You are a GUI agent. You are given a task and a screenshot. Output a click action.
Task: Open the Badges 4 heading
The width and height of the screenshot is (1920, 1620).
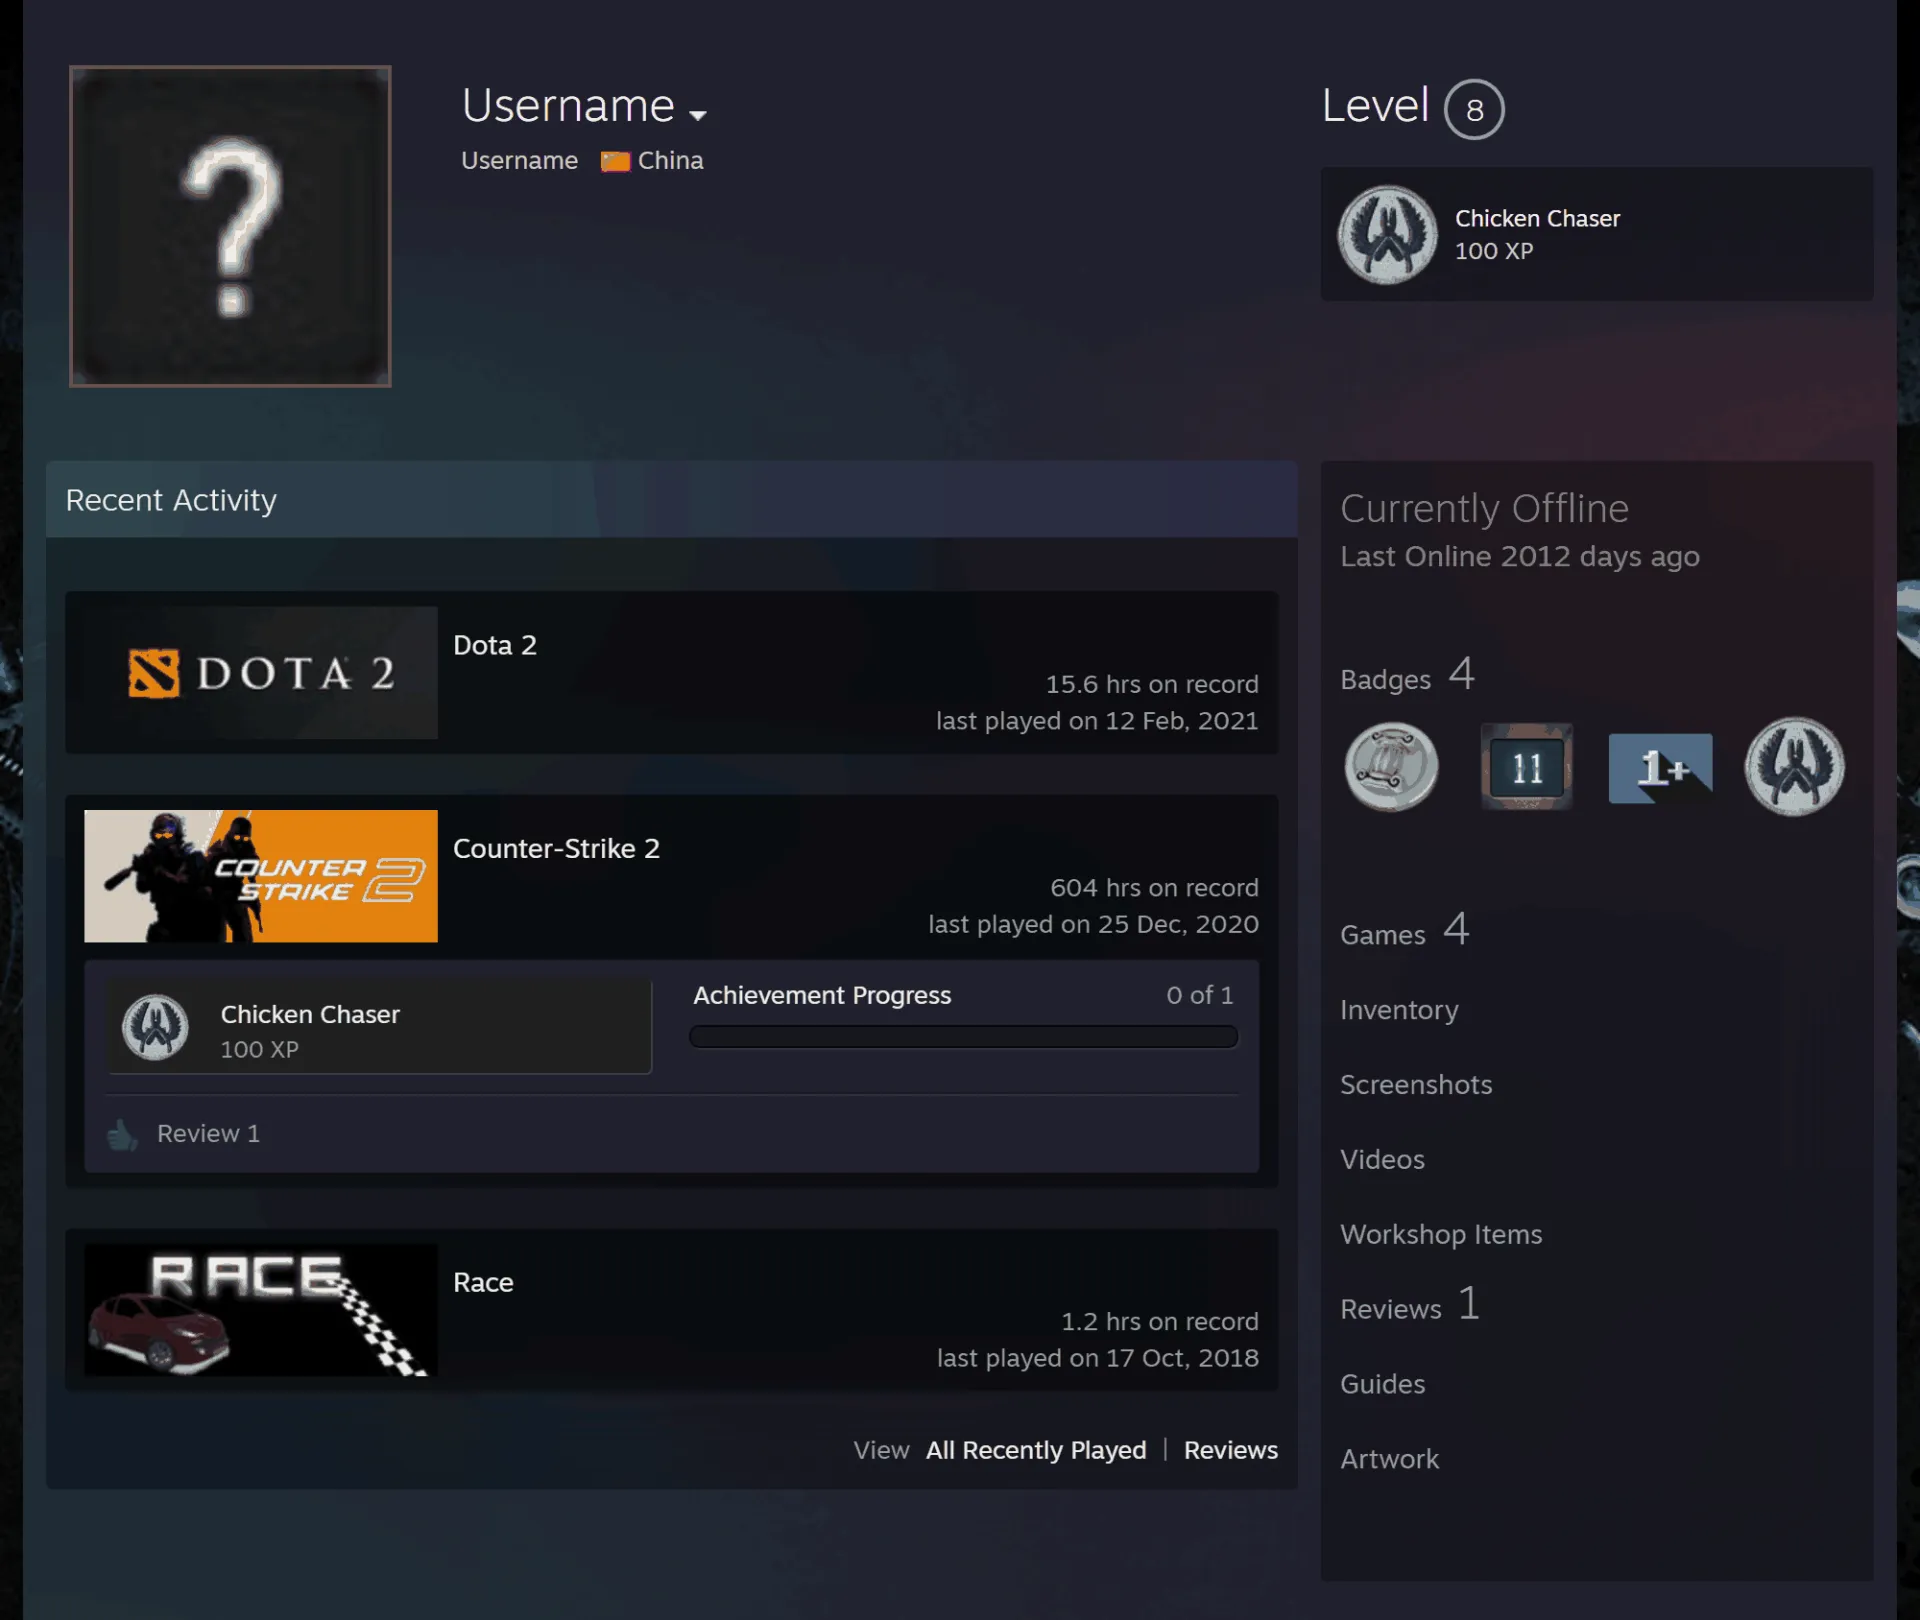click(x=1408, y=675)
